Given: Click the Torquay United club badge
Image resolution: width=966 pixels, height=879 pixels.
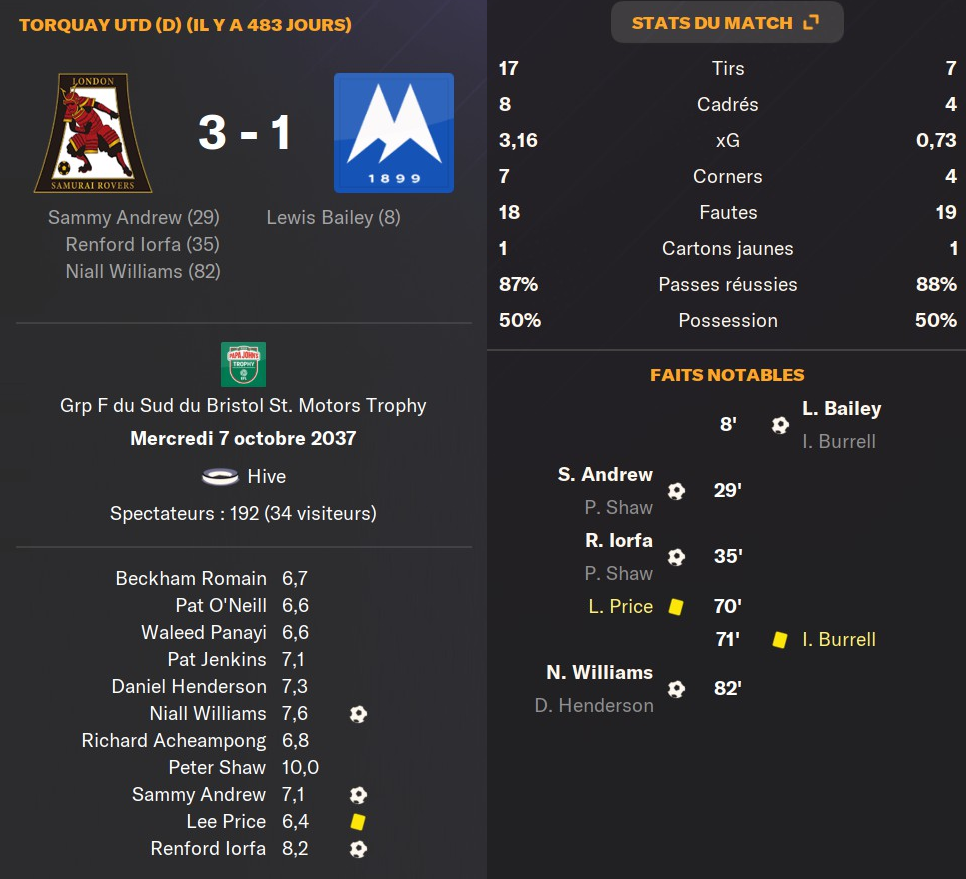Looking at the screenshot, I should 393,133.
